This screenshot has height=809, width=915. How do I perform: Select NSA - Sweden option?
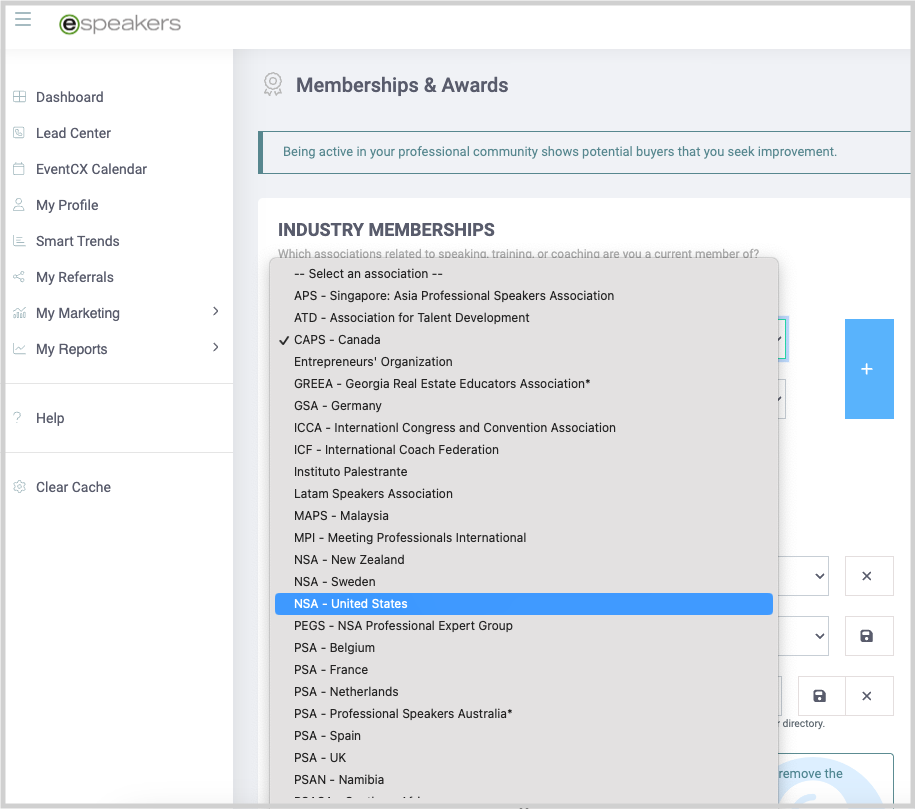523,582
